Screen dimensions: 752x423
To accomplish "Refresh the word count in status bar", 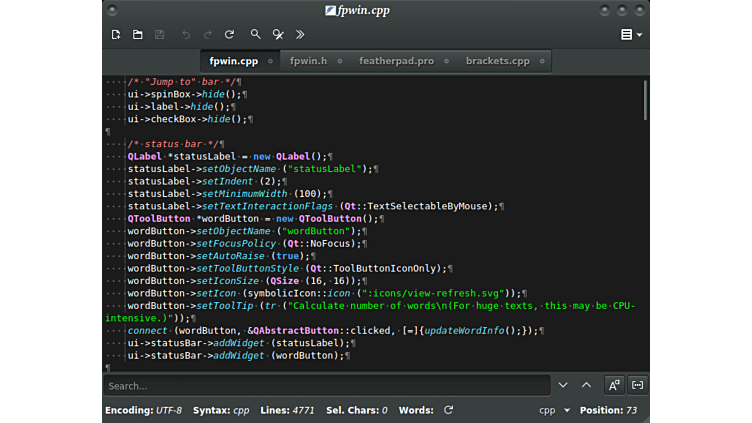I will pos(449,410).
